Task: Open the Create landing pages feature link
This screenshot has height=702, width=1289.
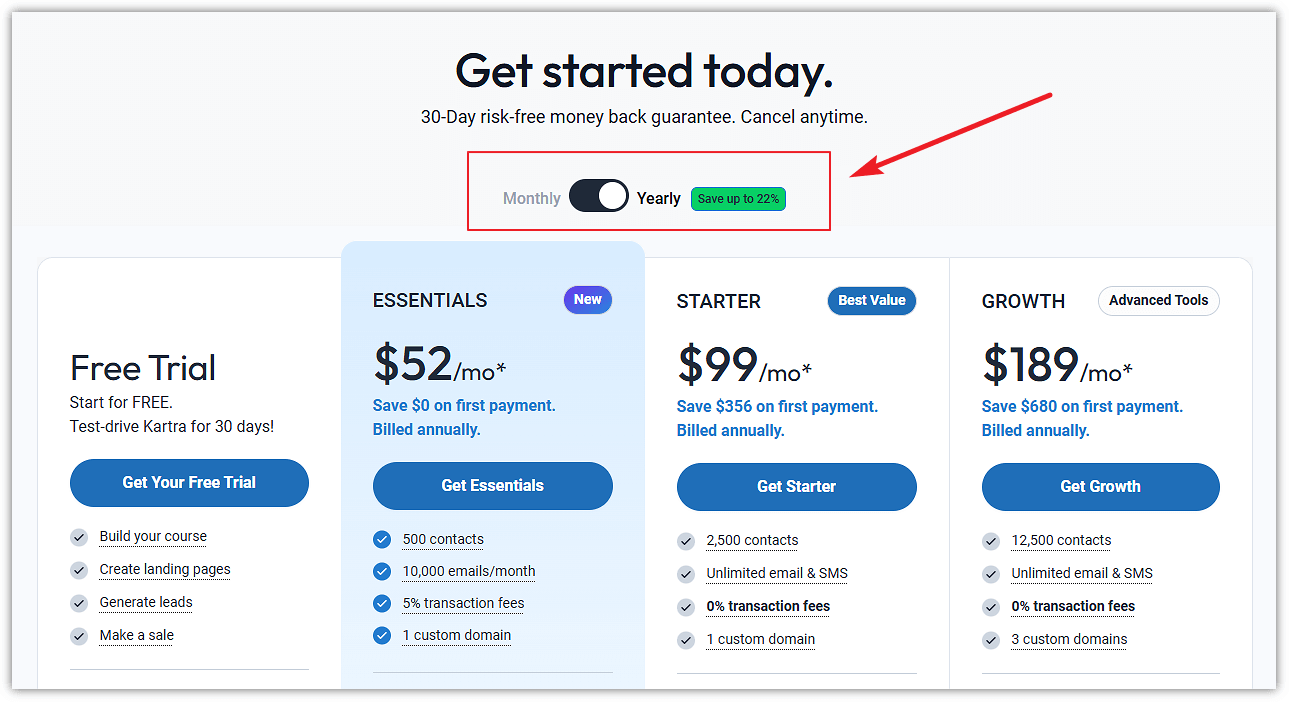Action: coord(165,570)
